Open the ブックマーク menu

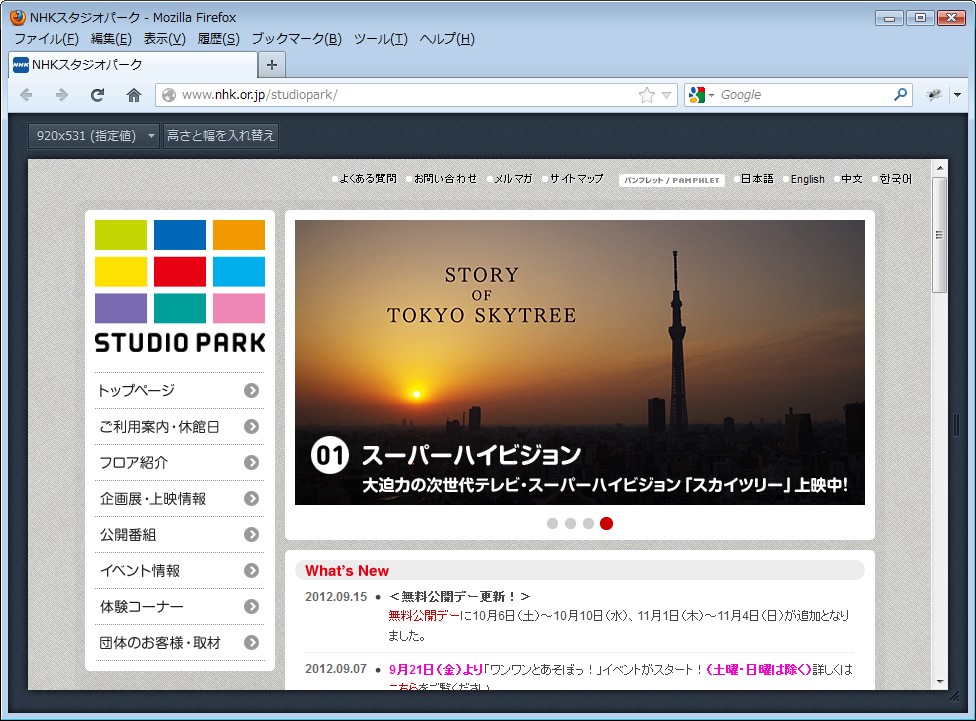click(296, 39)
